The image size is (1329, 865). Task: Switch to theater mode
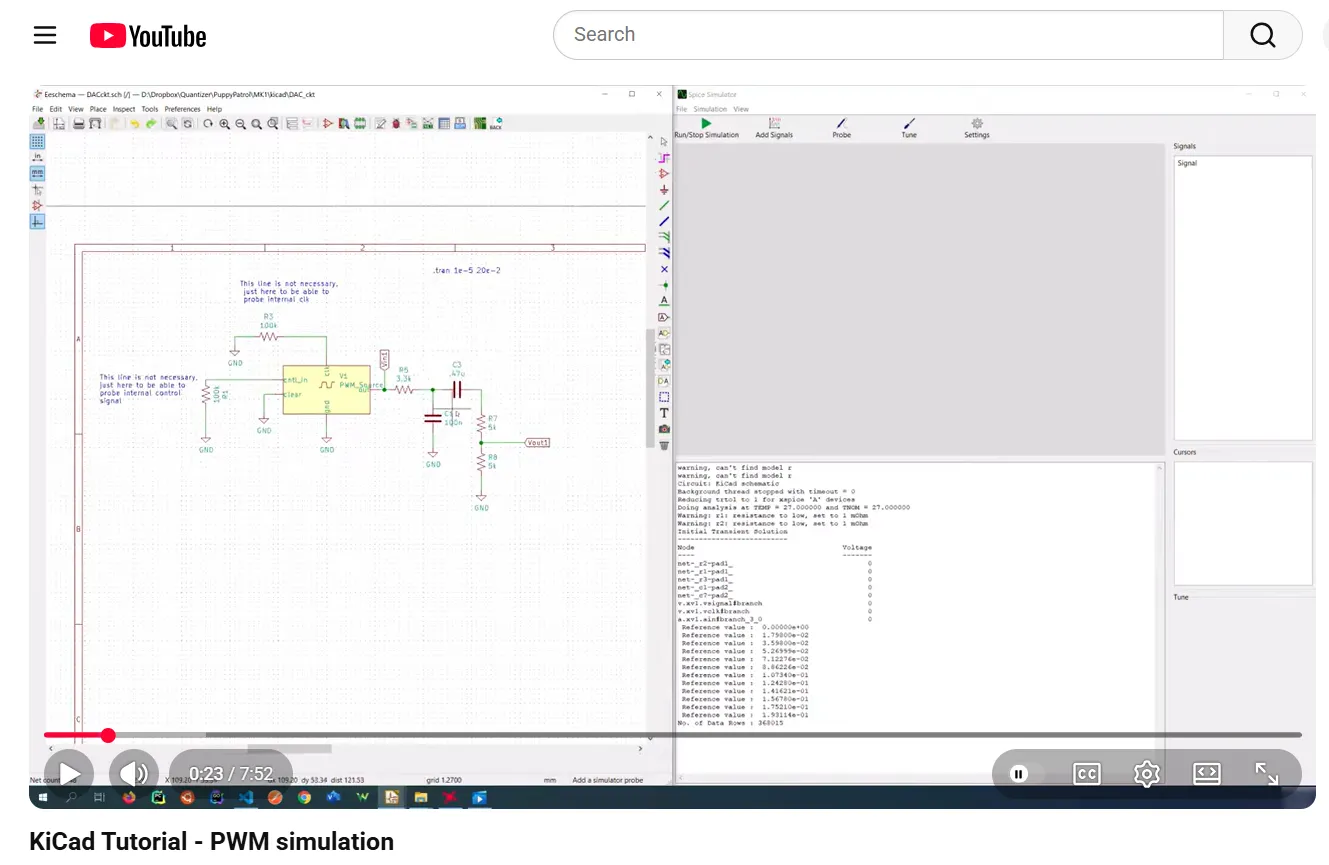coord(1207,774)
